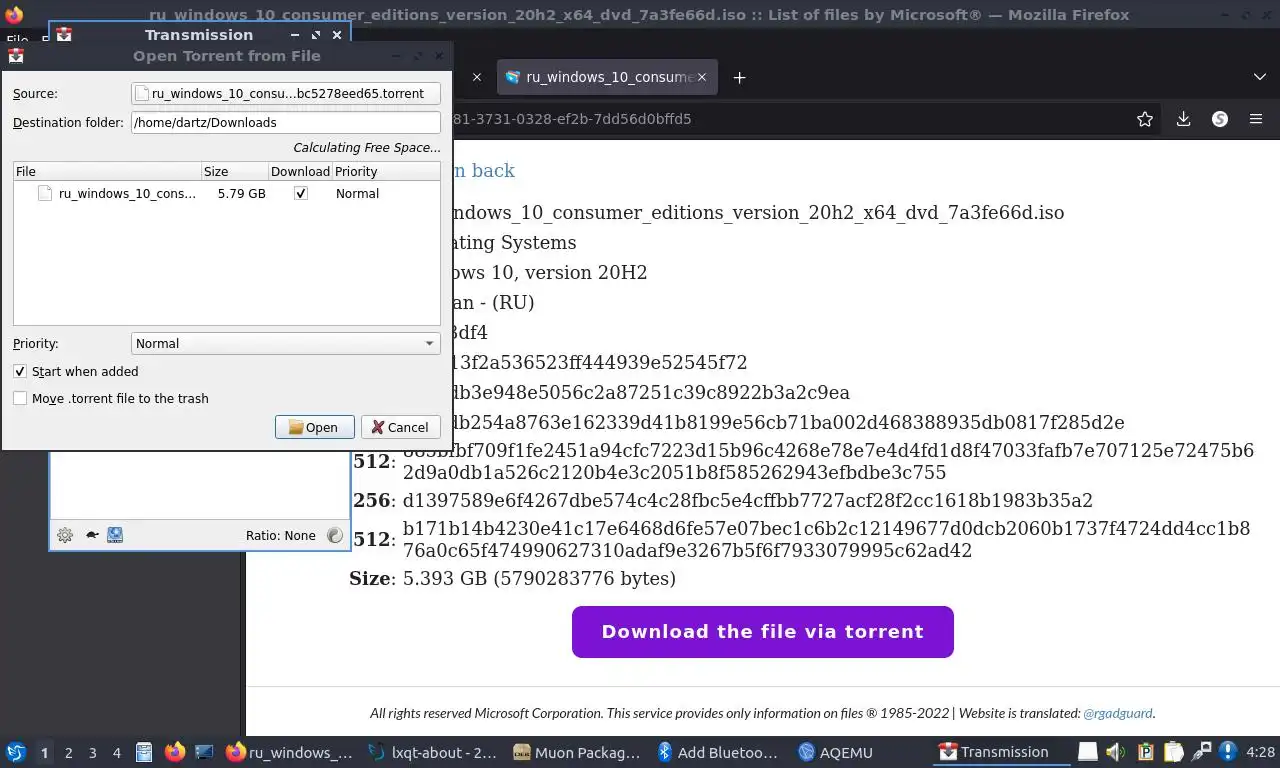The width and height of the screenshot is (1280, 768).
Task: Open the Transmission options gear menu
Action: 65,535
